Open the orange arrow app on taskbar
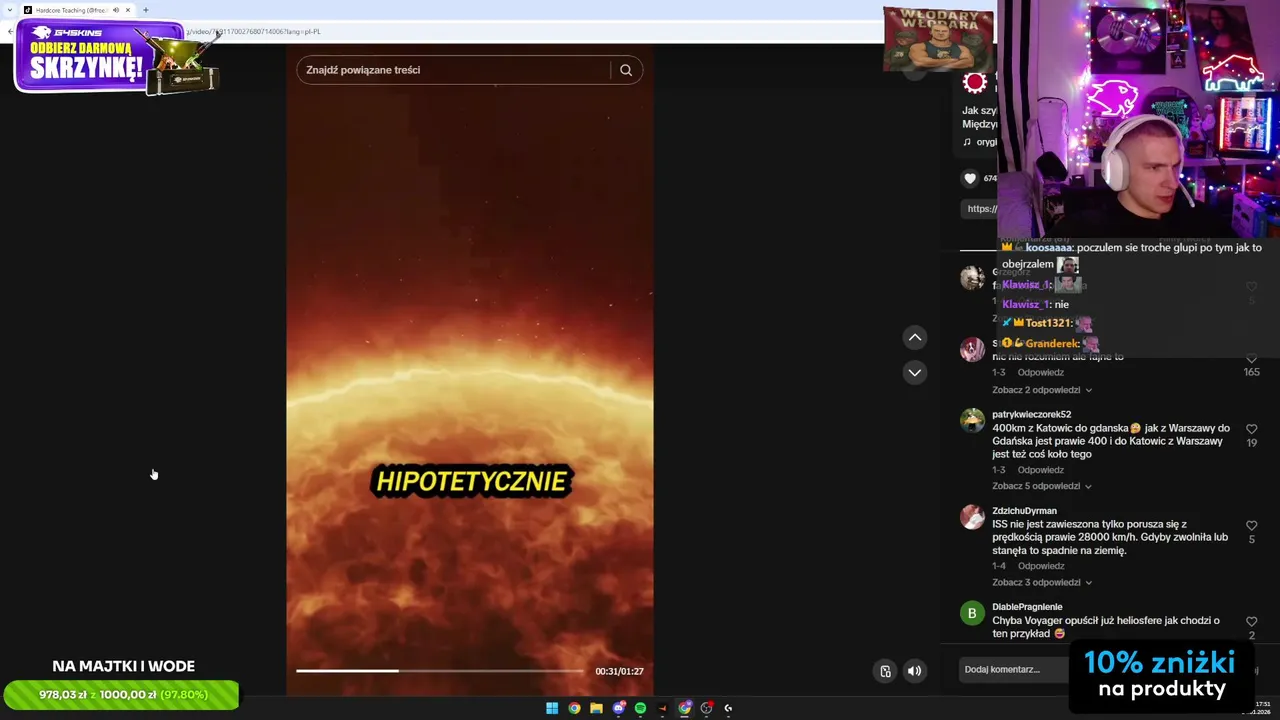Viewport: 1280px width, 720px height. tap(662, 708)
